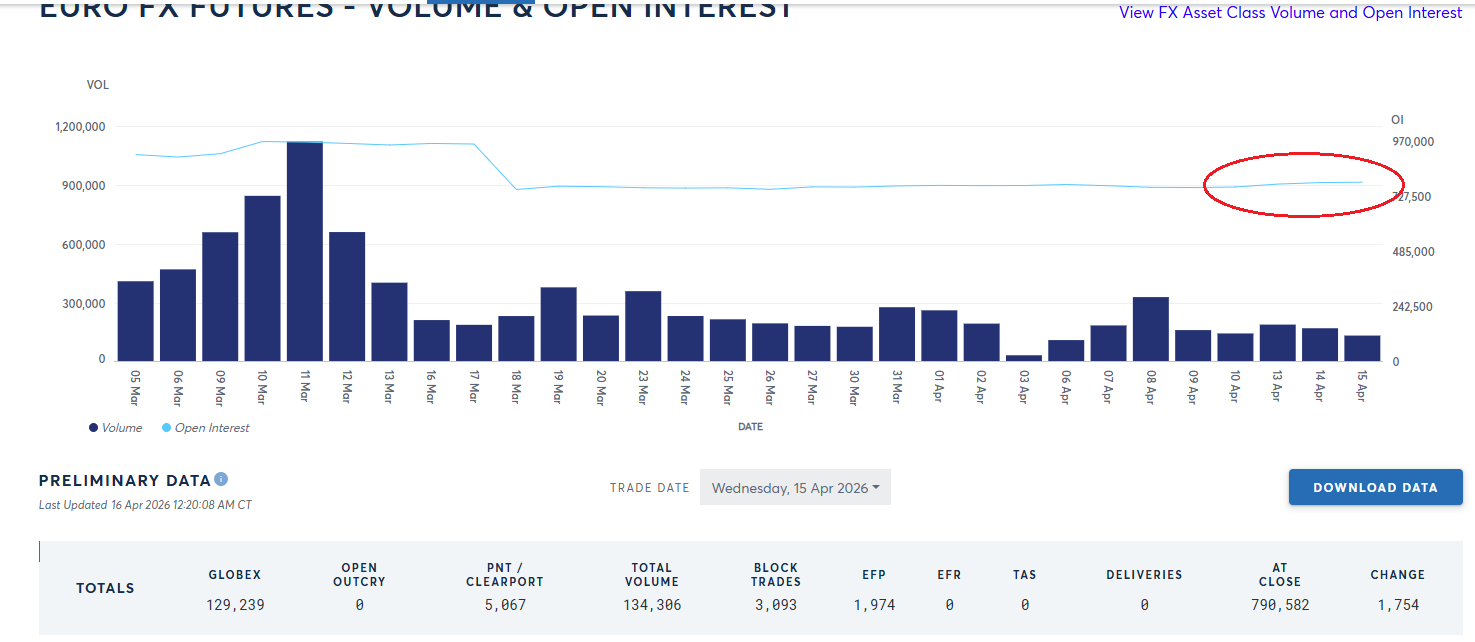Select the tallest volume bar on 11 Mar
The image size is (1475, 642).
point(303,250)
